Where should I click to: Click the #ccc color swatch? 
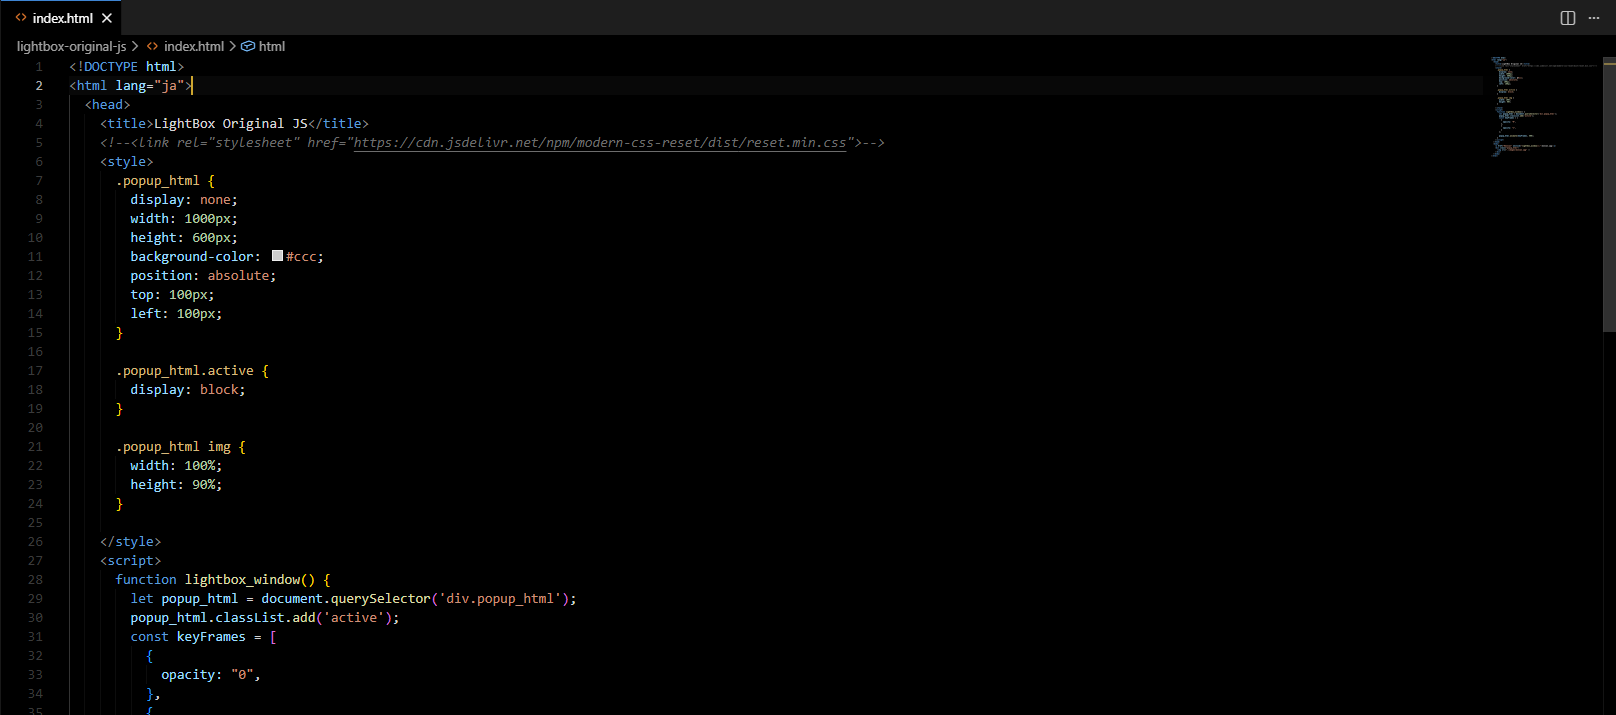pos(277,256)
